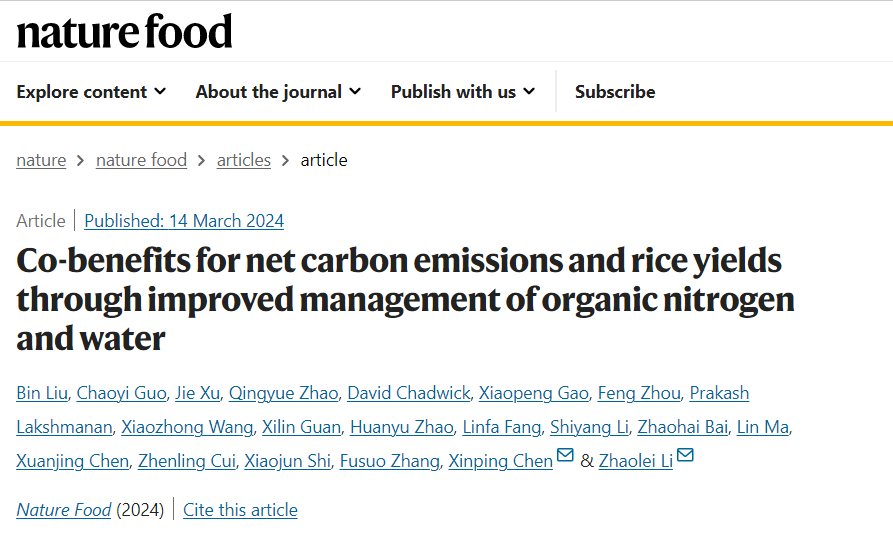Expand the Publish with us menu
Image resolution: width=893 pixels, height=535 pixels.
pyautogui.click(x=463, y=91)
